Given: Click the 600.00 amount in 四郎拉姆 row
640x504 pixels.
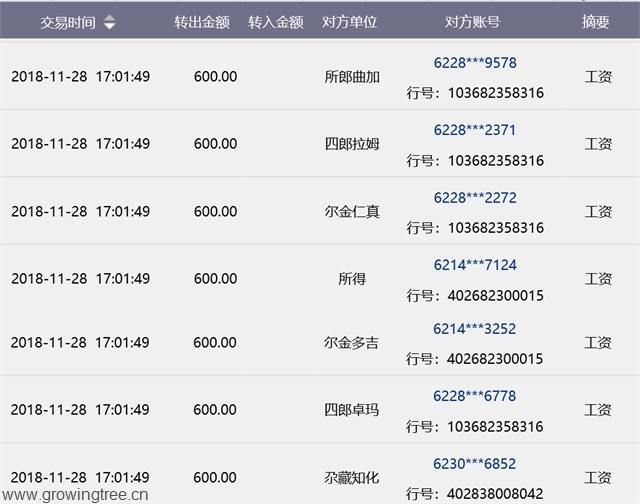Looking at the screenshot, I should 215,144.
